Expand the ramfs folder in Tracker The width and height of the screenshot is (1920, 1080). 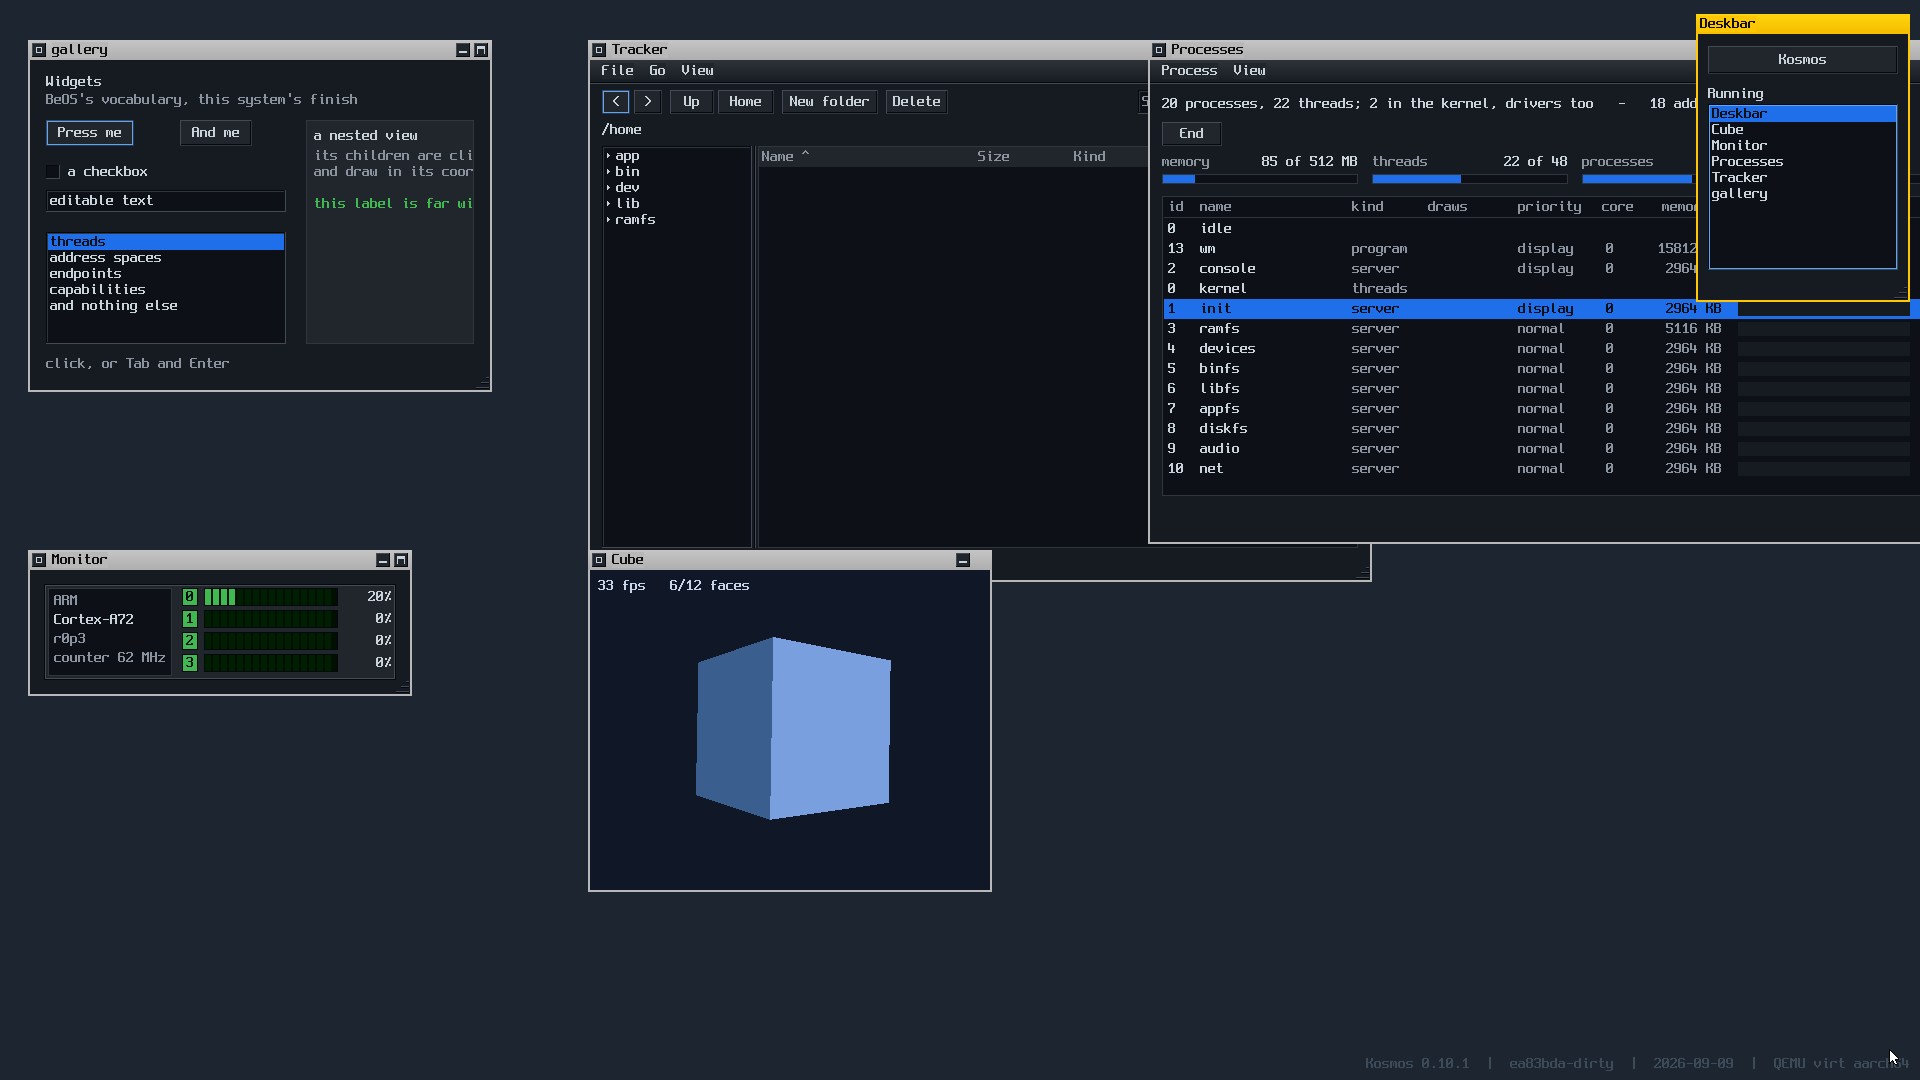coord(608,220)
